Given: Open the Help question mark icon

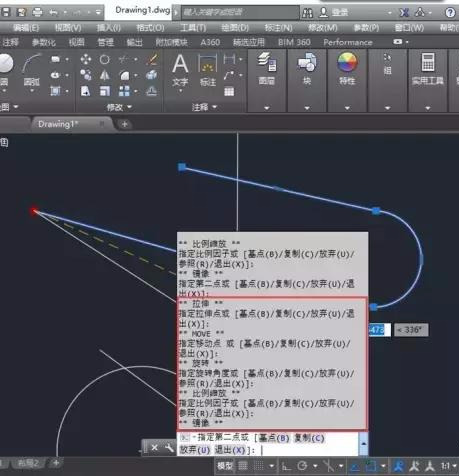Looking at the screenshot, I should [x=450, y=13].
